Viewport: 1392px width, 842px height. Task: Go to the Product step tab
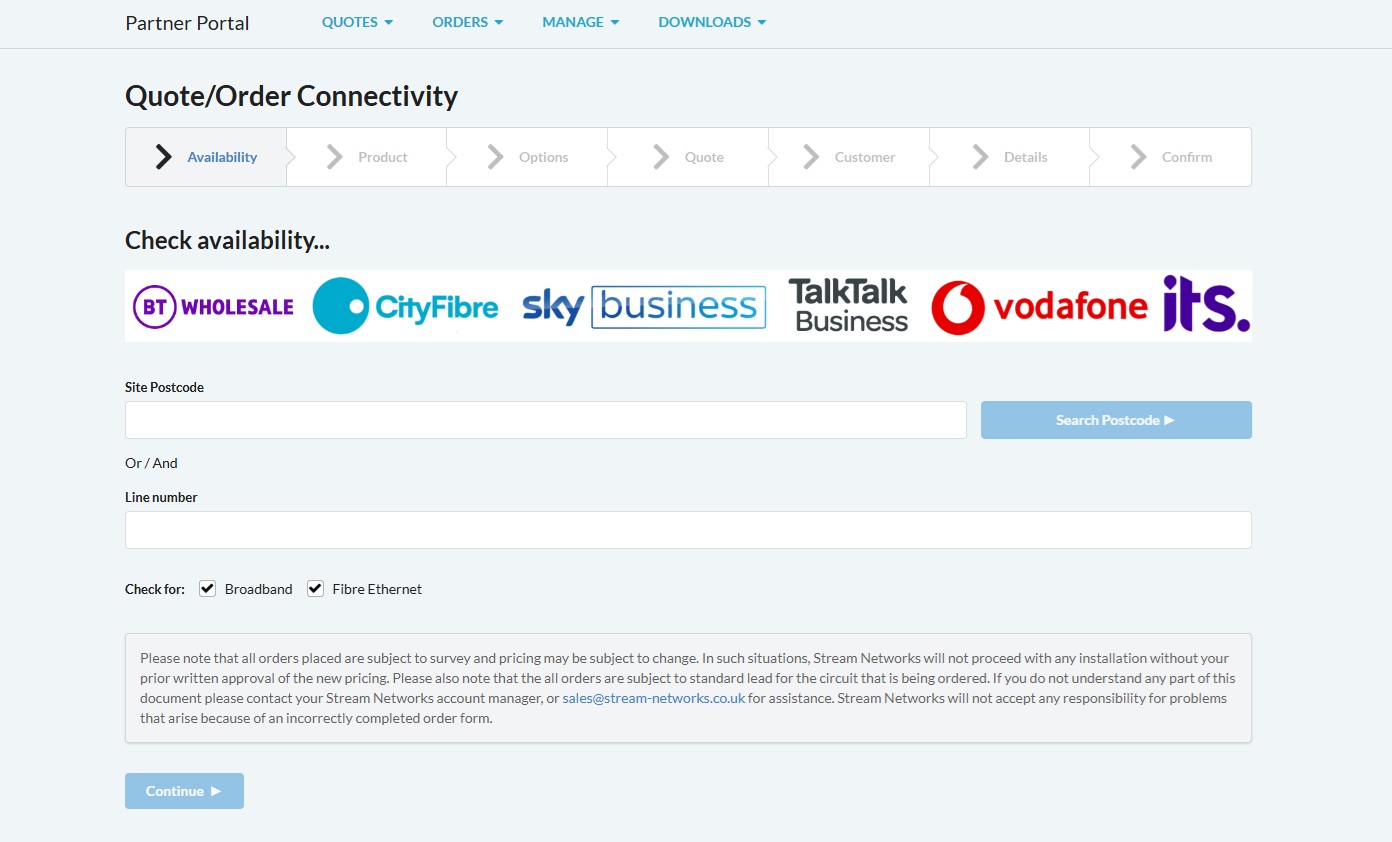(367, 157)
